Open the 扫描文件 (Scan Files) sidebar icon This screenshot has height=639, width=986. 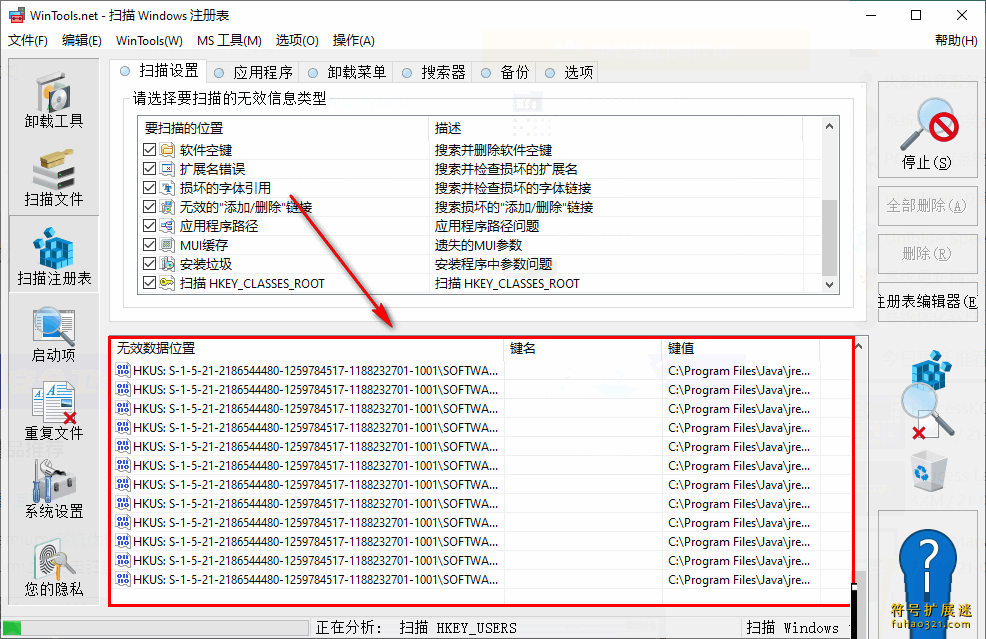(x=53, y=178)
